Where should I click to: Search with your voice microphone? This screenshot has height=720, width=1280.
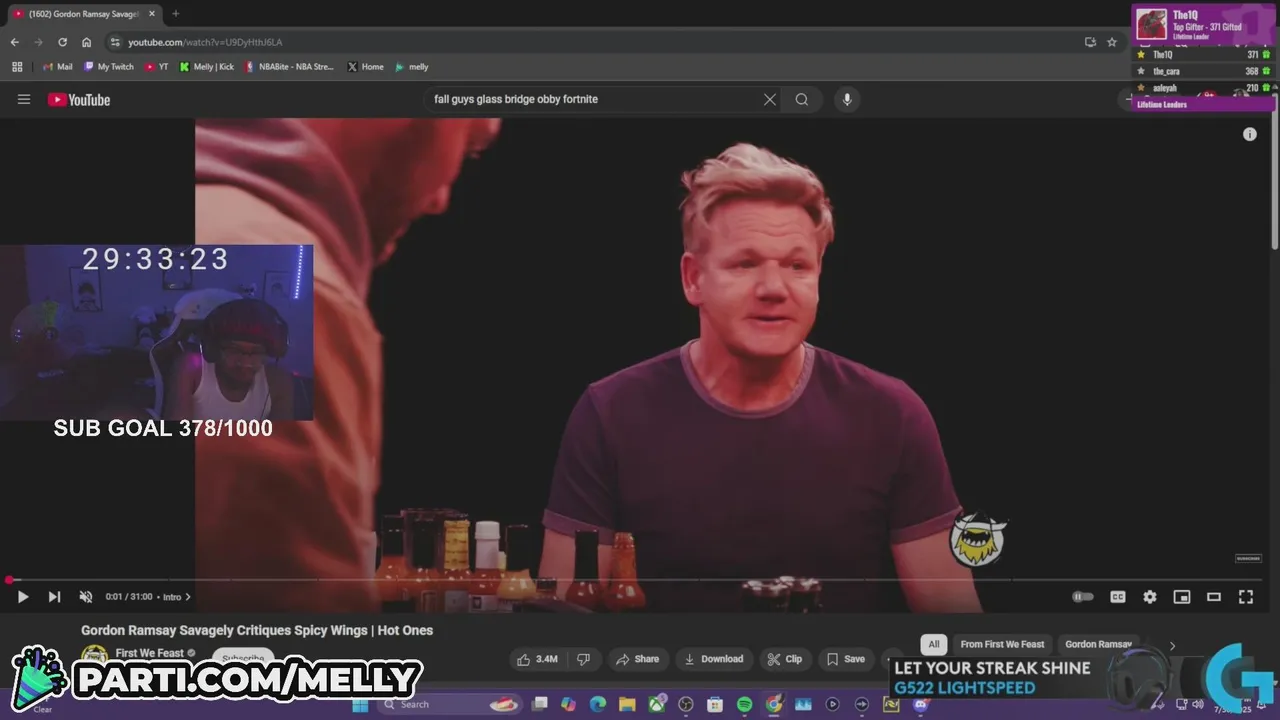847,99
